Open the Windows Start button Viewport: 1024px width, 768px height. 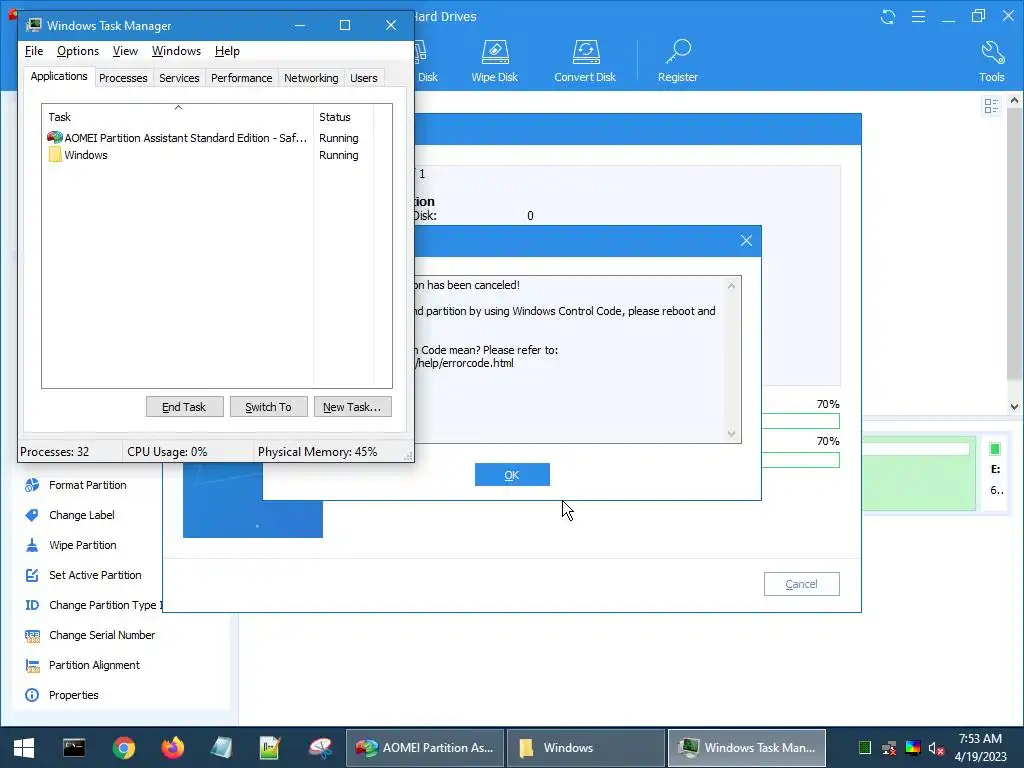[24, 748]
